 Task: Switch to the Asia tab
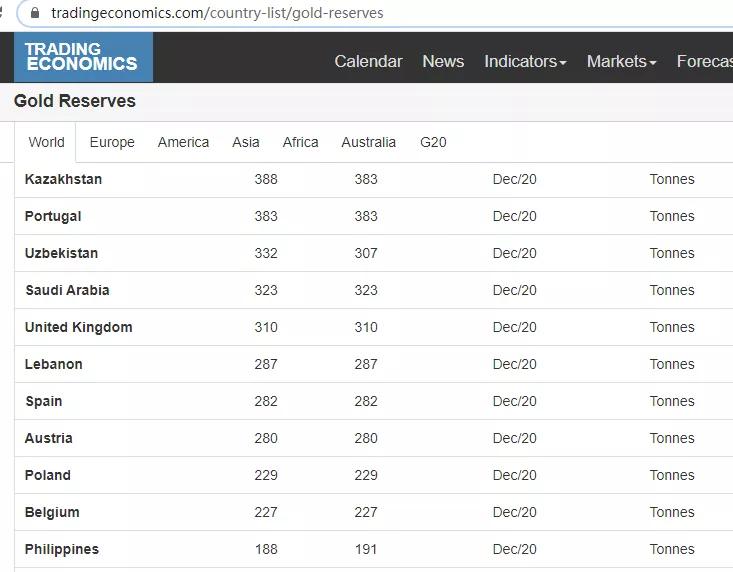point(245,142)
